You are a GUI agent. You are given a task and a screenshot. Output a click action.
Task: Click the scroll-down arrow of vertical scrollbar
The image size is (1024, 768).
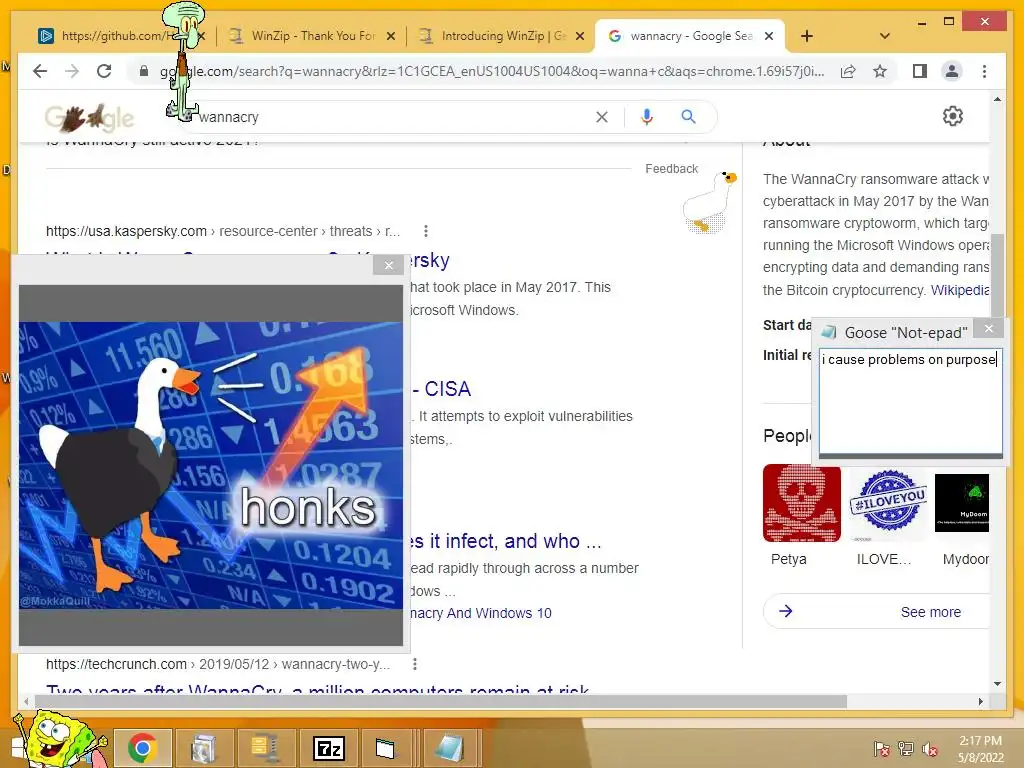[x=997, y=684]
